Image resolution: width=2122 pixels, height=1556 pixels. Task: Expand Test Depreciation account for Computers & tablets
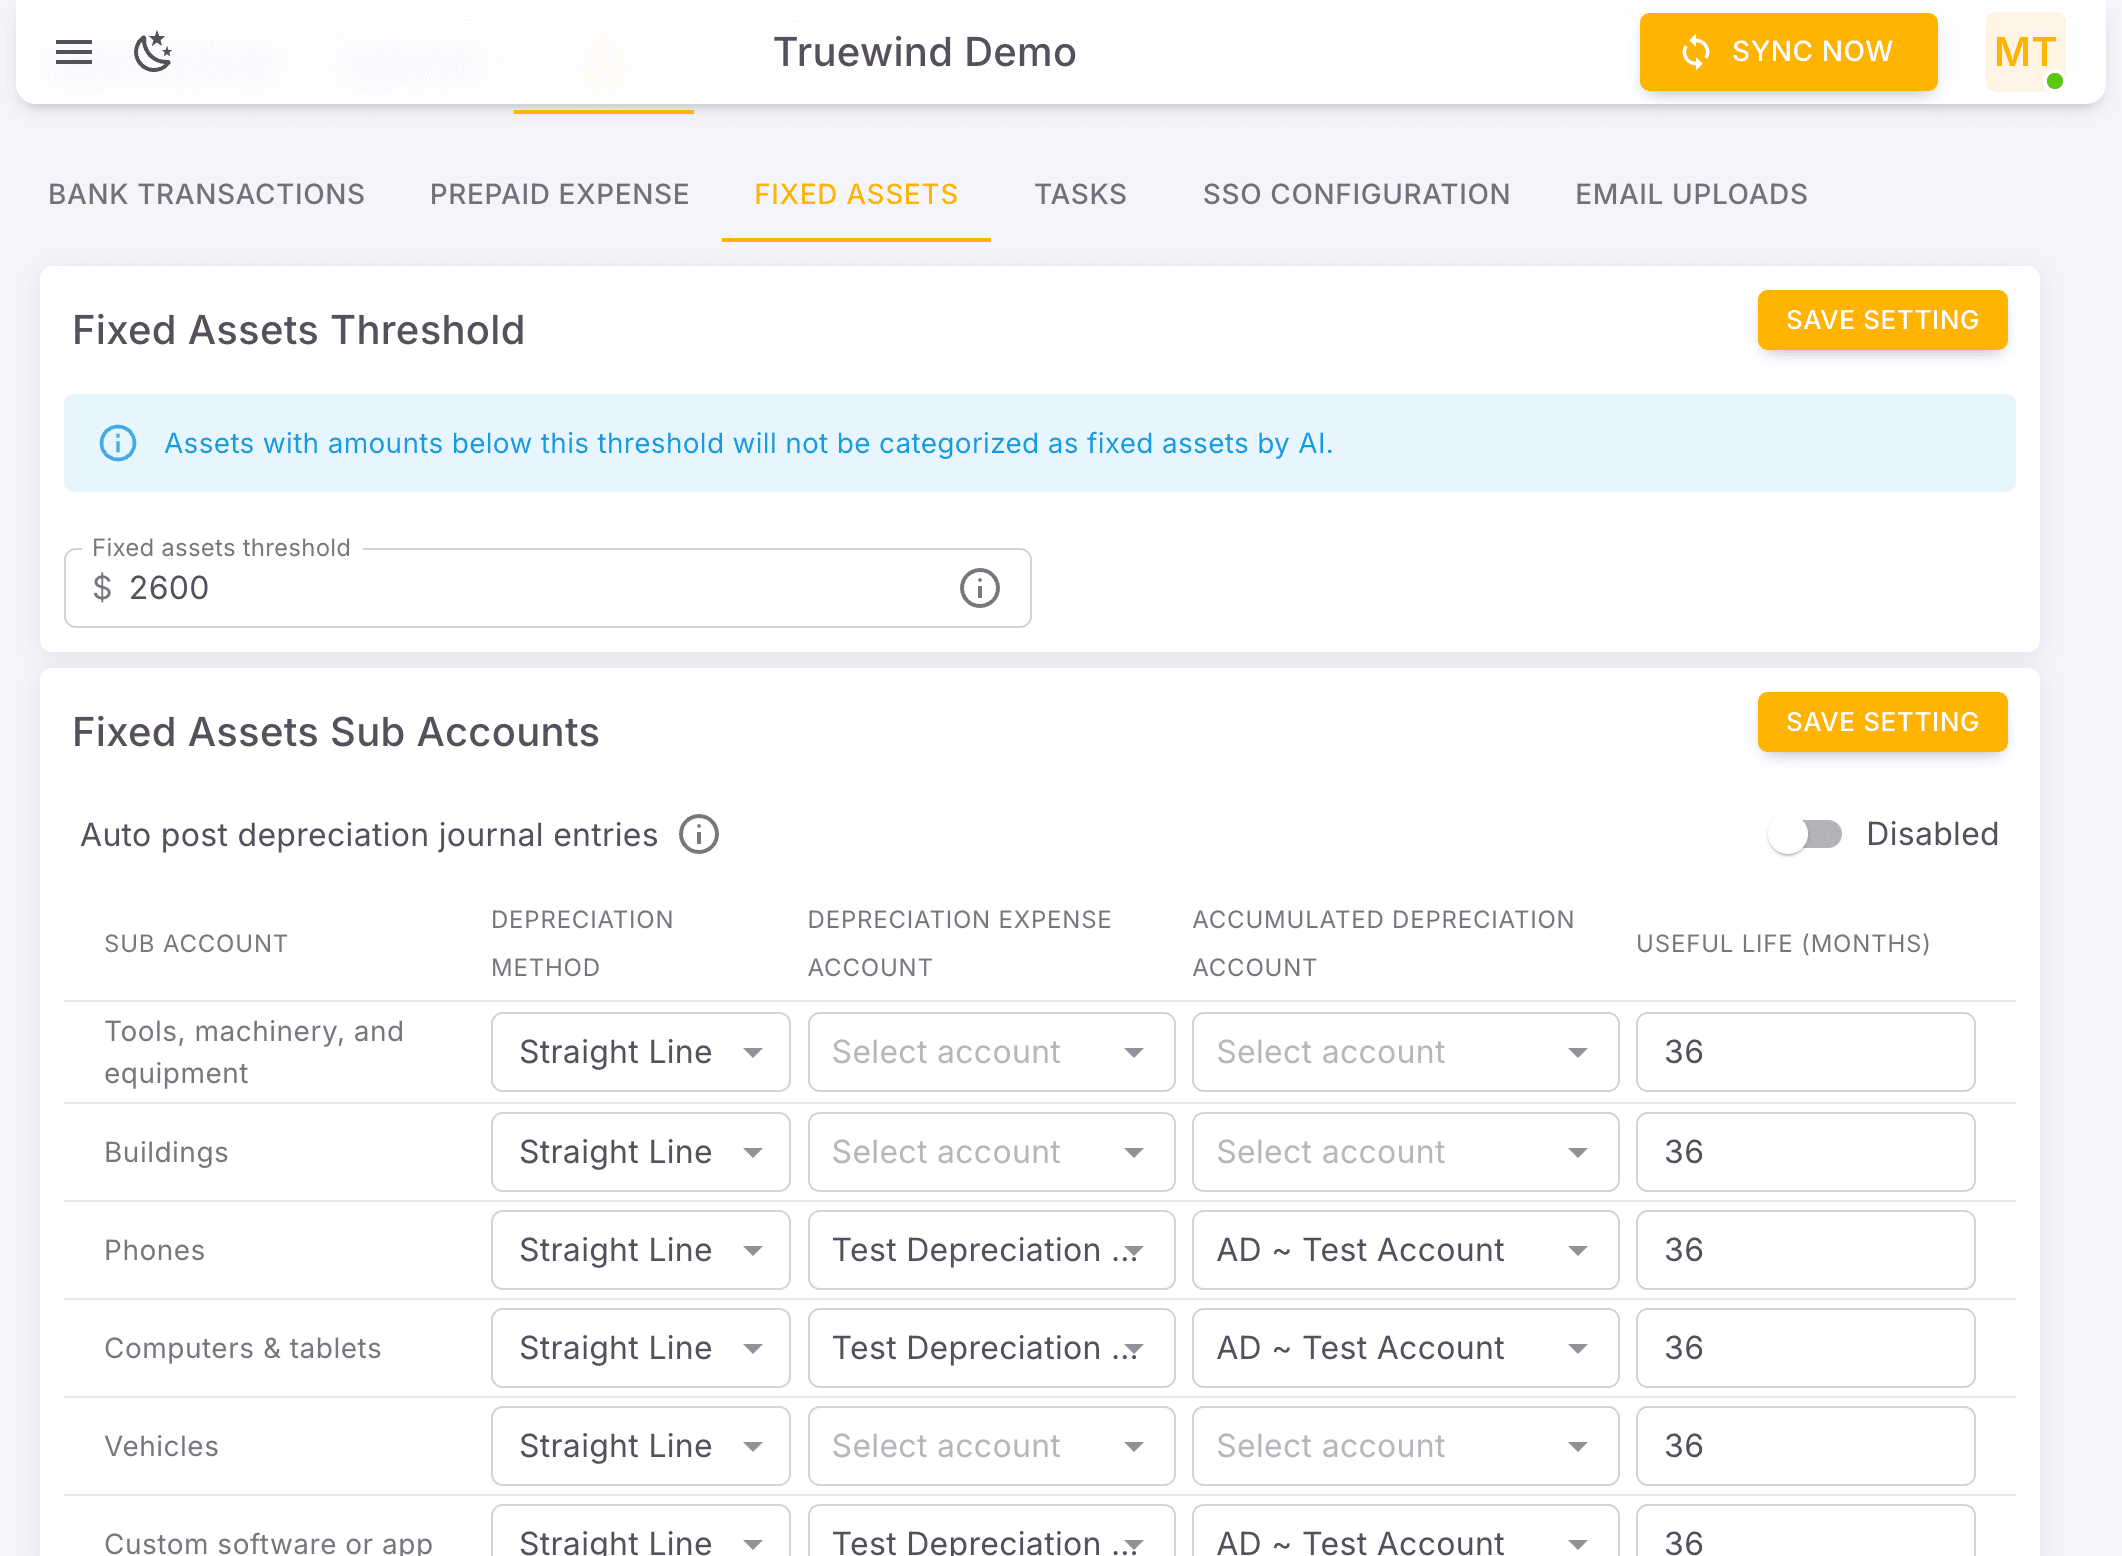(x=990, y=1348)
